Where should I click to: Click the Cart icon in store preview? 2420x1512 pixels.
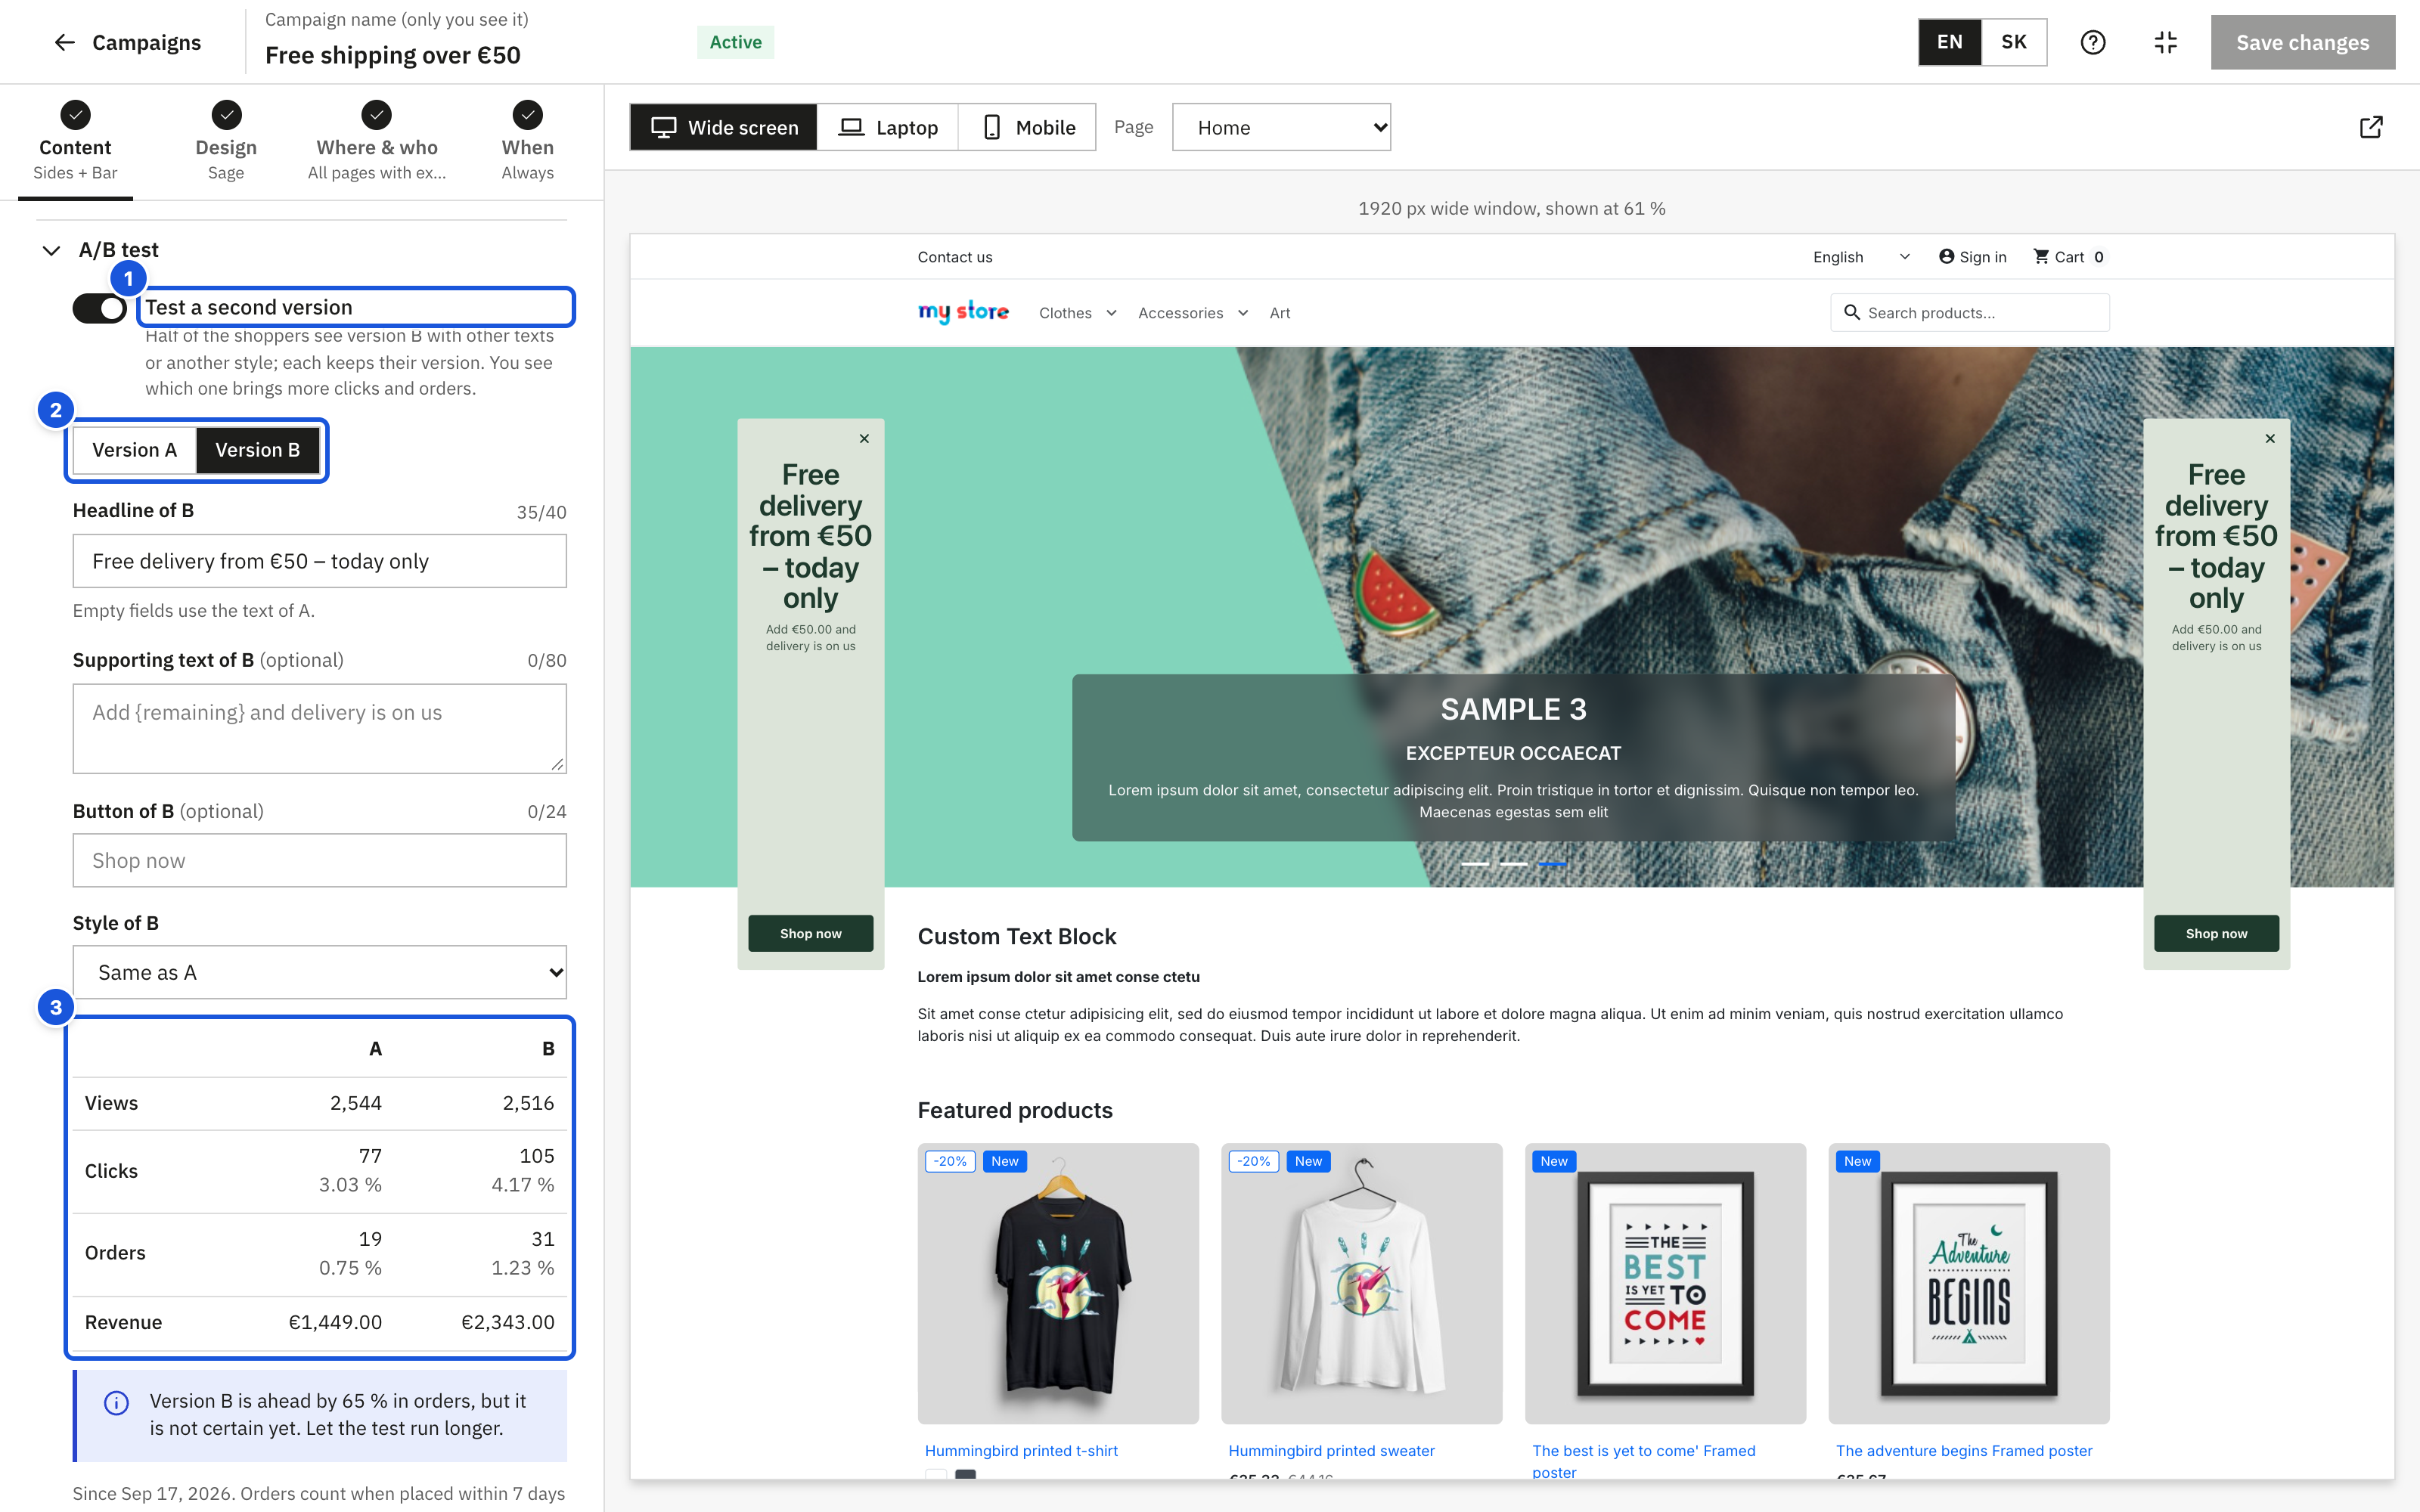tap(2041, 256)
